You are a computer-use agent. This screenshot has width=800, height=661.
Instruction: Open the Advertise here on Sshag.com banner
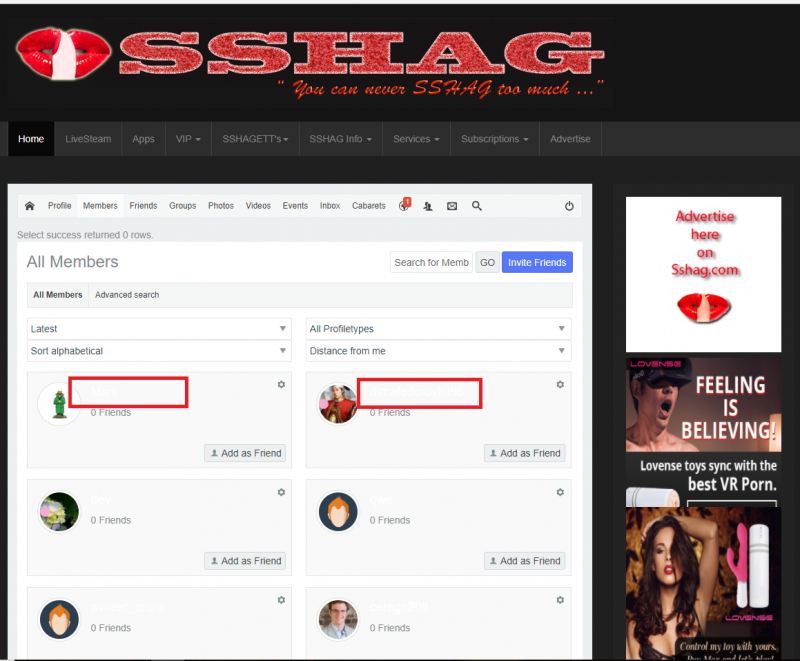click(x=704, y=274)
